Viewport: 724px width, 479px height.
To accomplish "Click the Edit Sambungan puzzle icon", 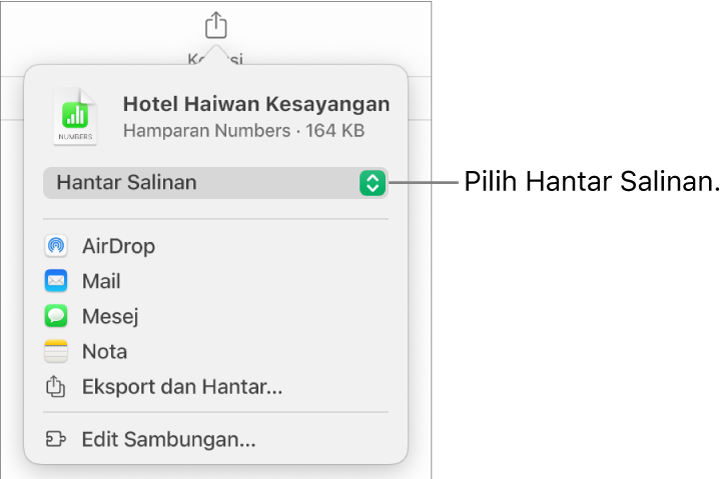I will click(56, 439).
